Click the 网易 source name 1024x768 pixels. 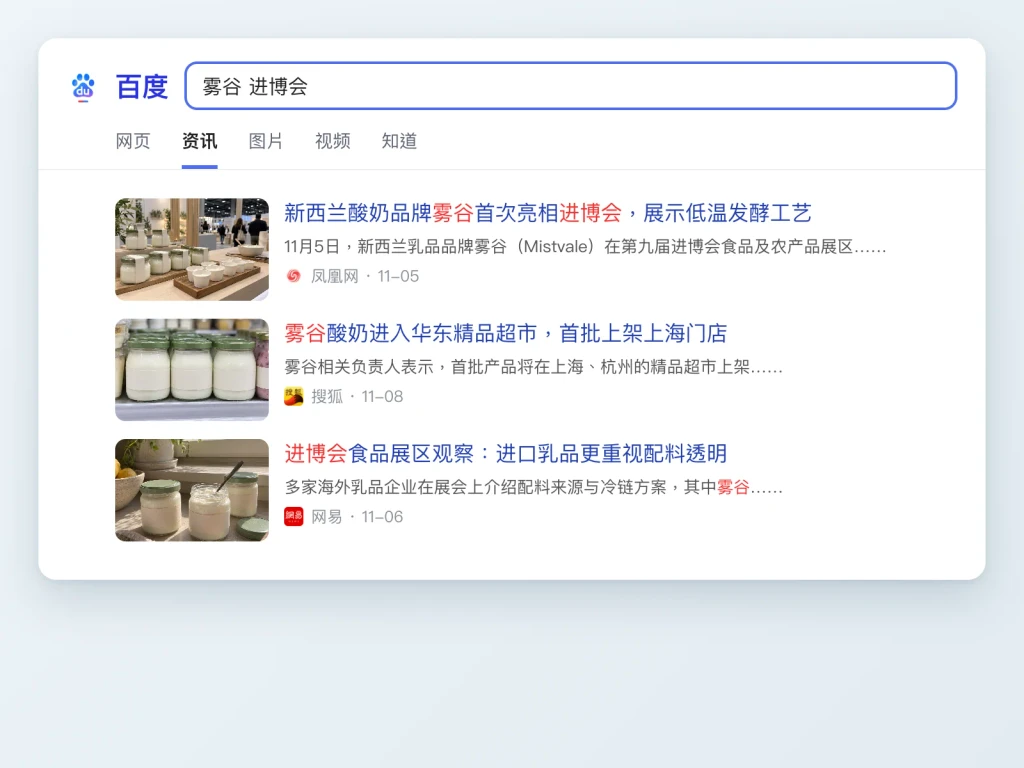point(327,517)
